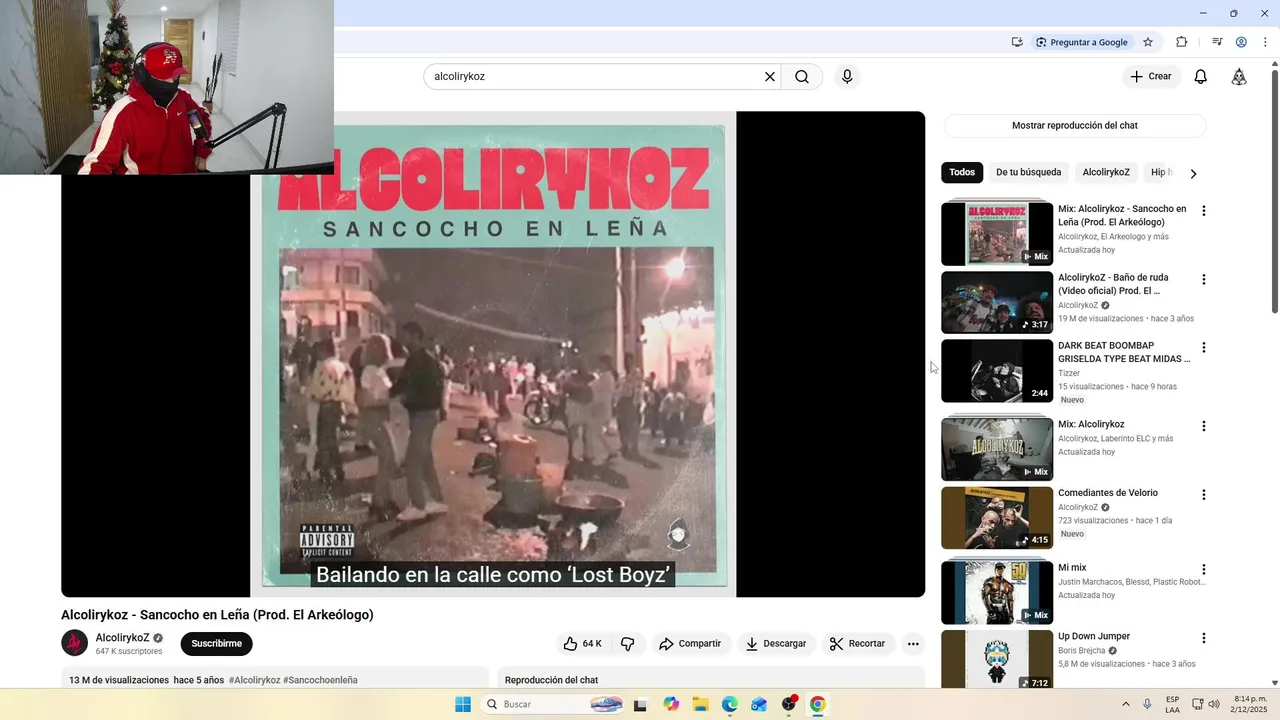
Task: Click the #Sancochoenleña hashtag
Action: (x=320, y=680)
